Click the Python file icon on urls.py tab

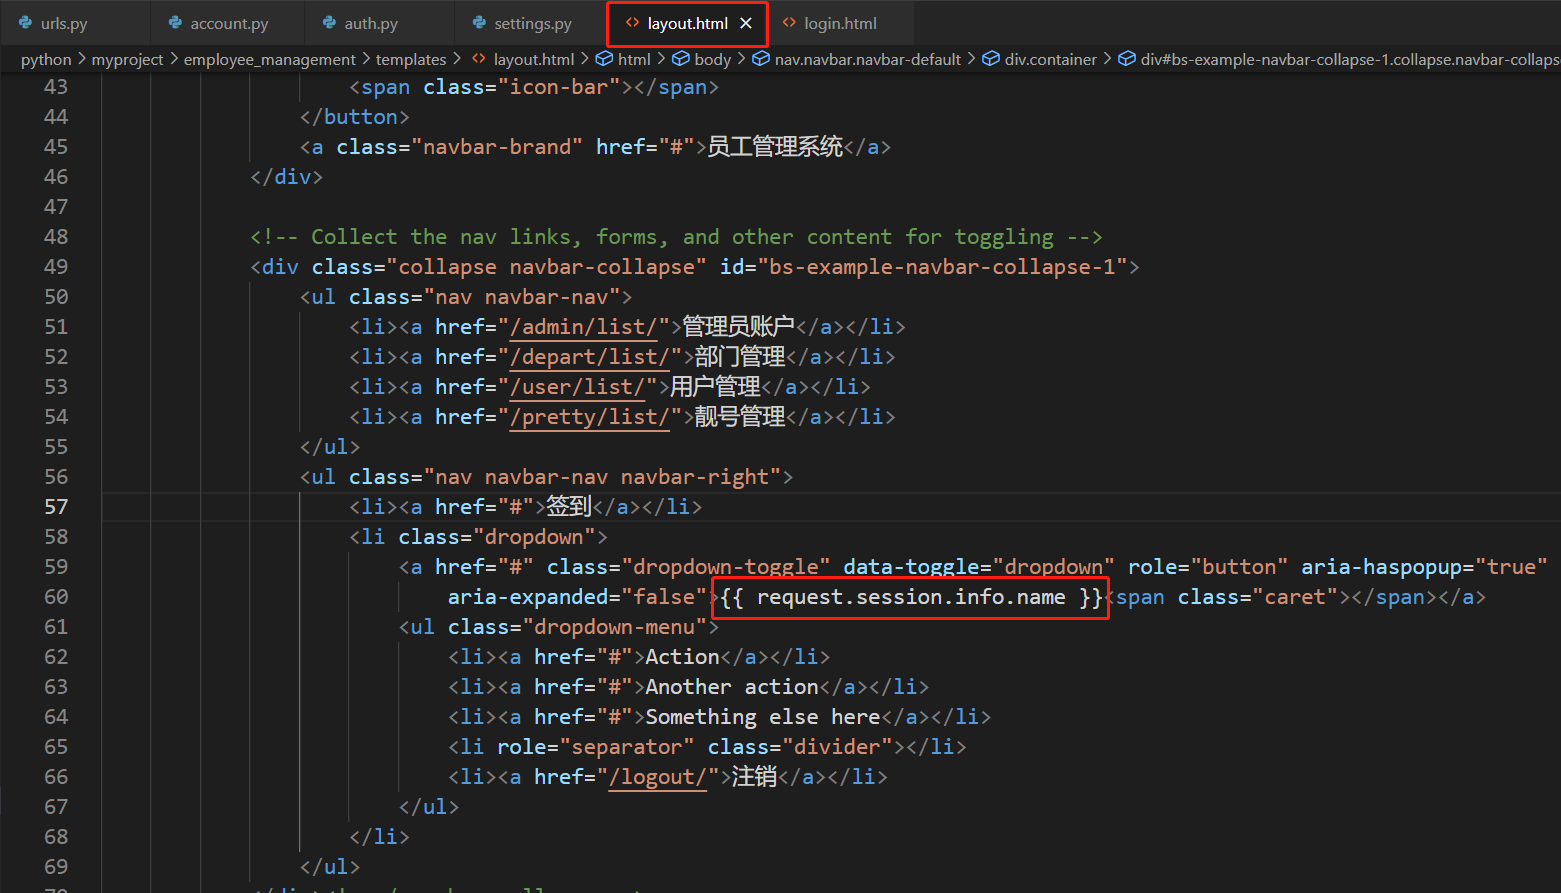coord(25,22)
